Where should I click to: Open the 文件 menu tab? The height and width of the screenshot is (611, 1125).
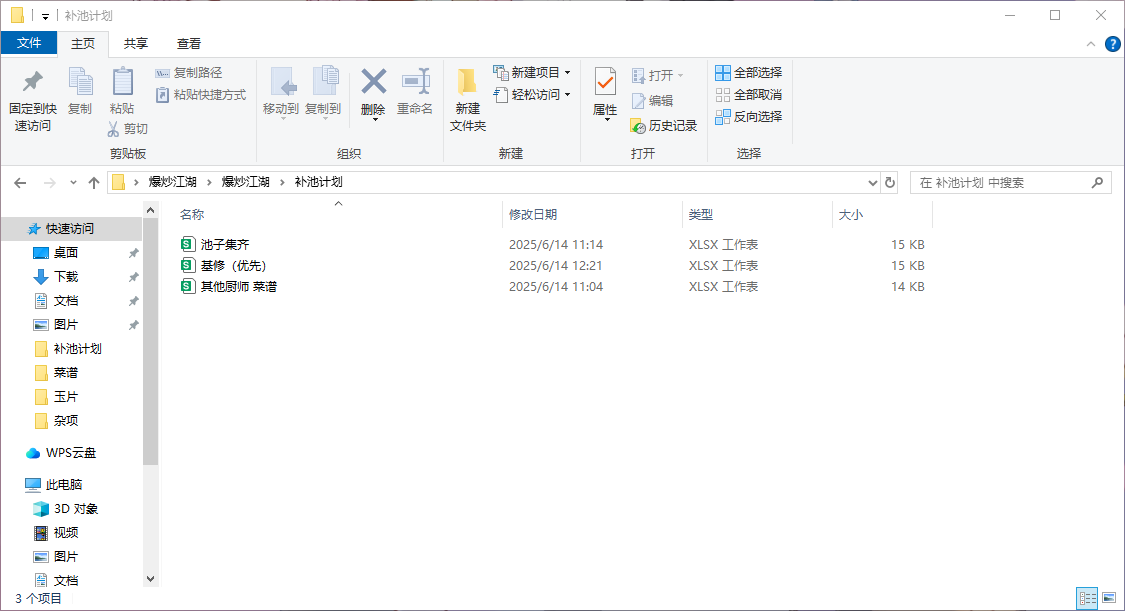point(29,43)
